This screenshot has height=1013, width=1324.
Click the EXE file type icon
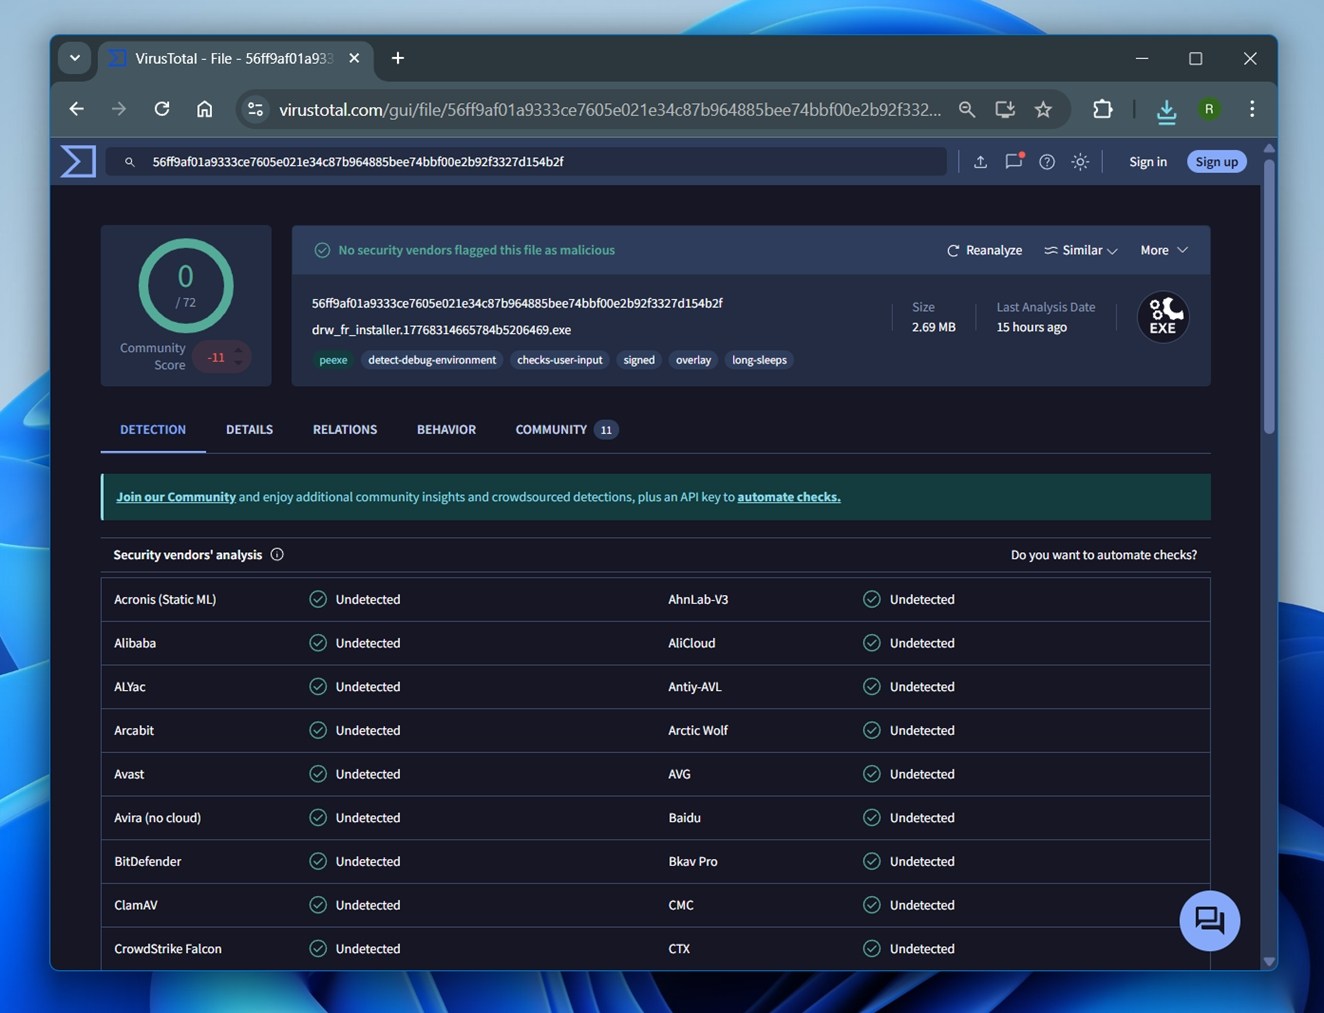tap(1163, 317)
